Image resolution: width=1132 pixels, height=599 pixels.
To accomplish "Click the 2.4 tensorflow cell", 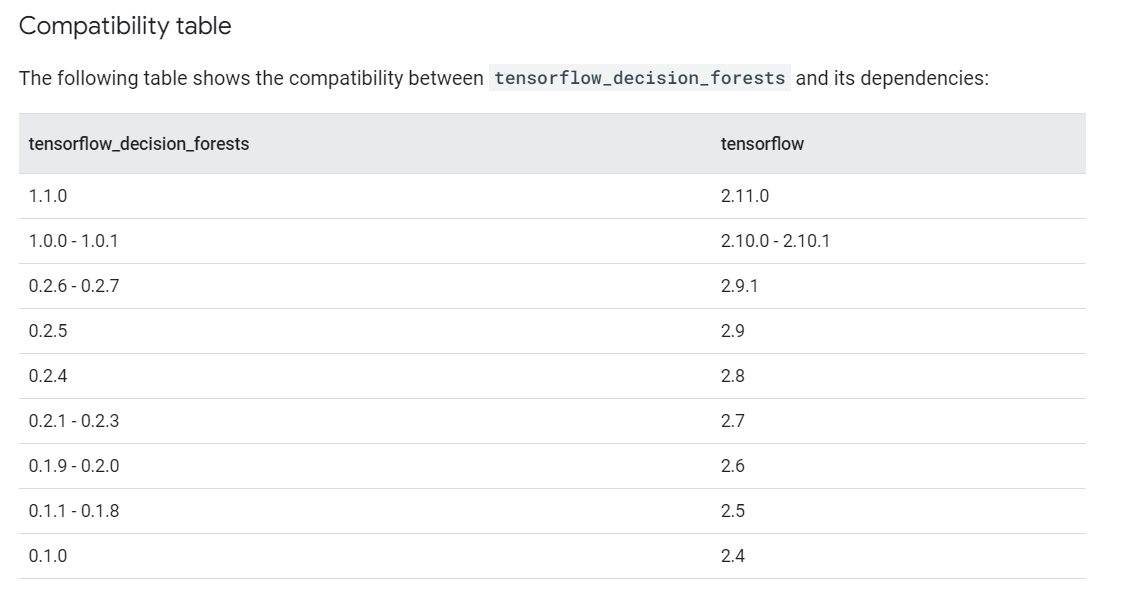I will (732, 556).
